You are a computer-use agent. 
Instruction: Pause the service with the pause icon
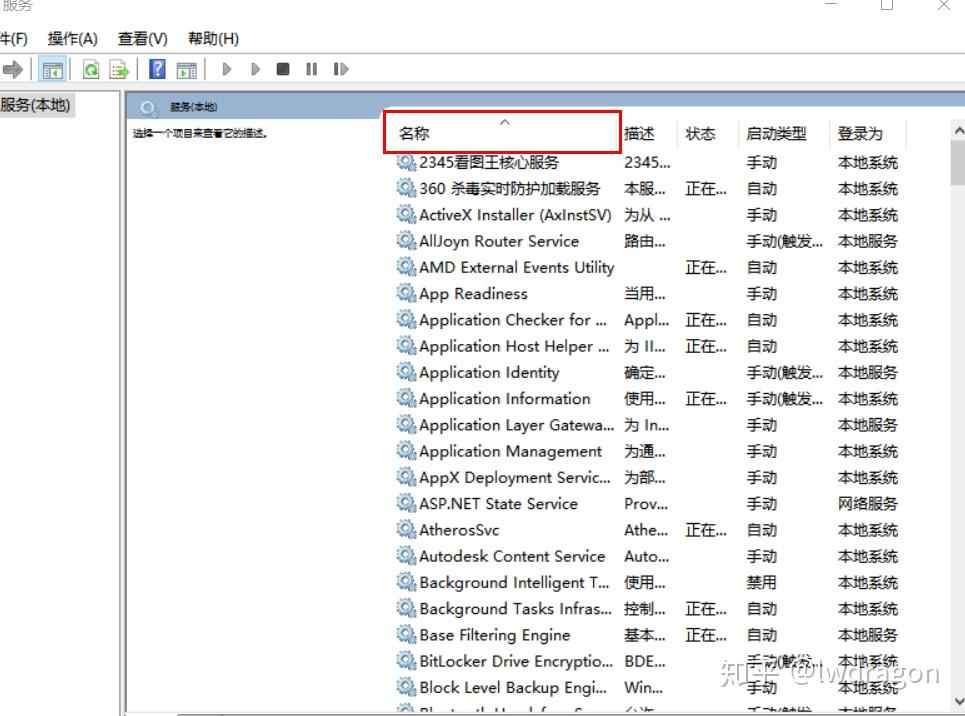tap(312, 69)
